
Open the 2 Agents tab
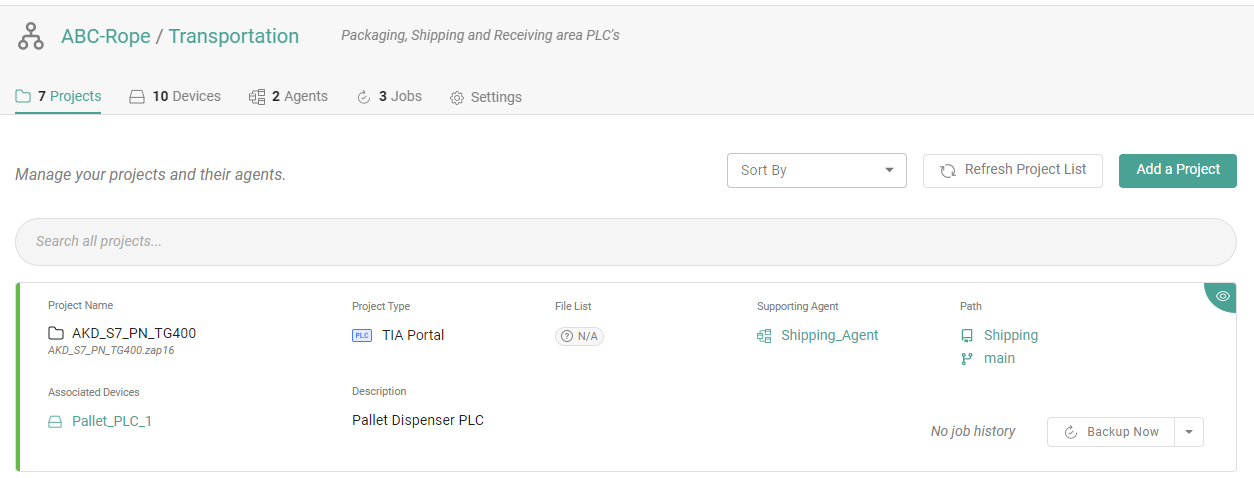288,97
